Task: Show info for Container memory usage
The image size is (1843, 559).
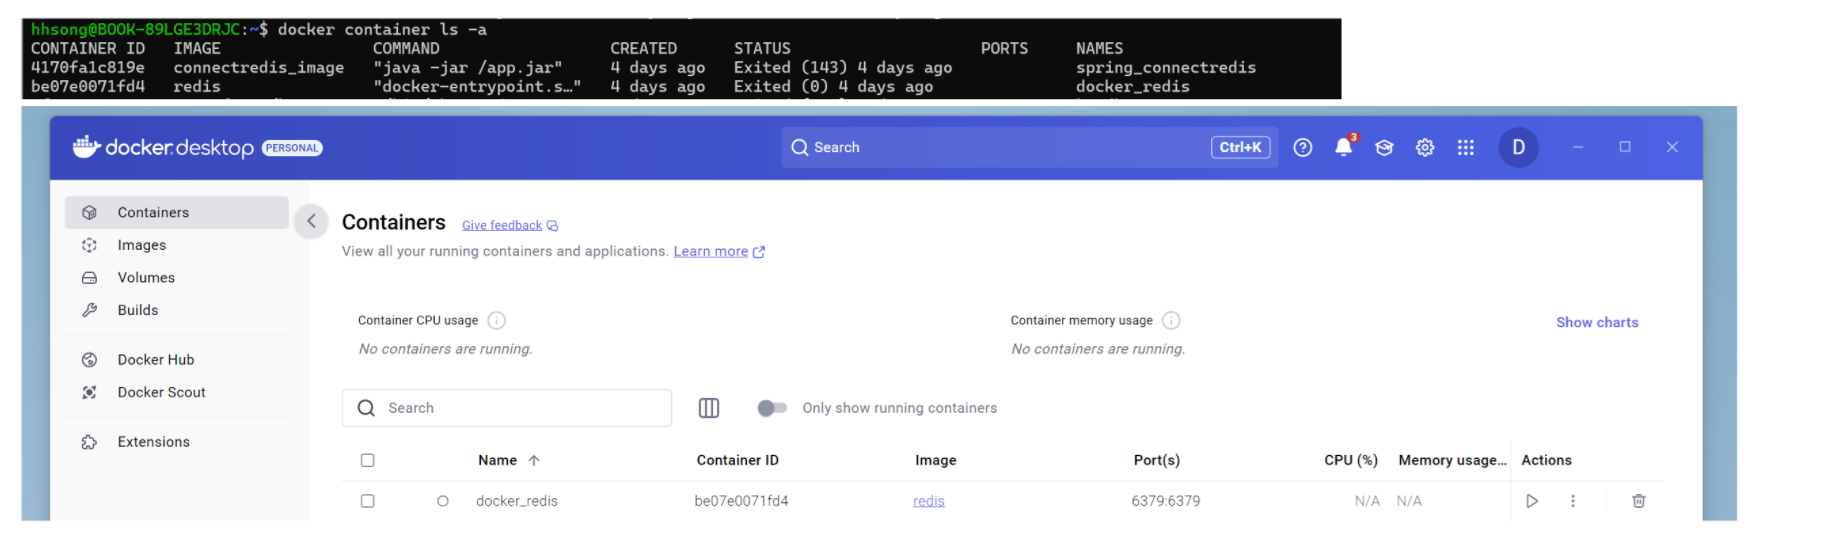Action: (1171, 320)
